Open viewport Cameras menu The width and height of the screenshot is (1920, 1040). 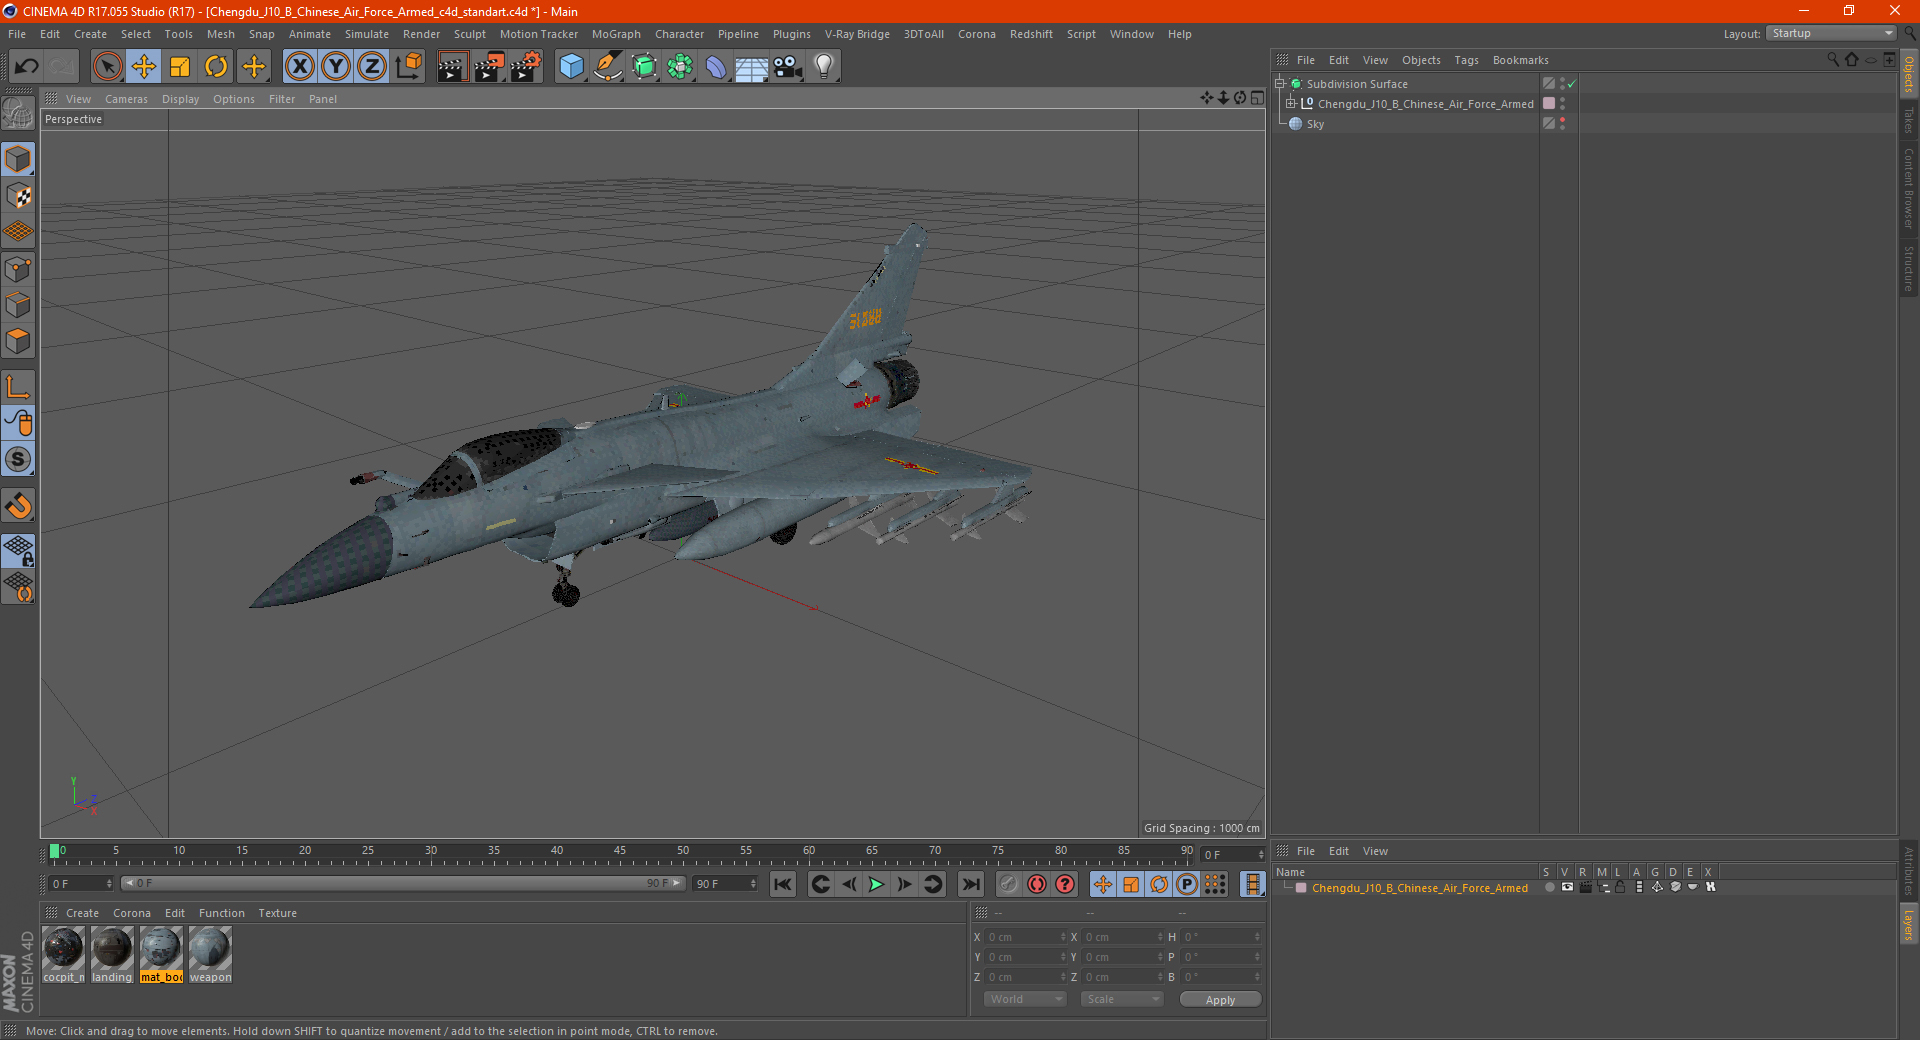126,99
